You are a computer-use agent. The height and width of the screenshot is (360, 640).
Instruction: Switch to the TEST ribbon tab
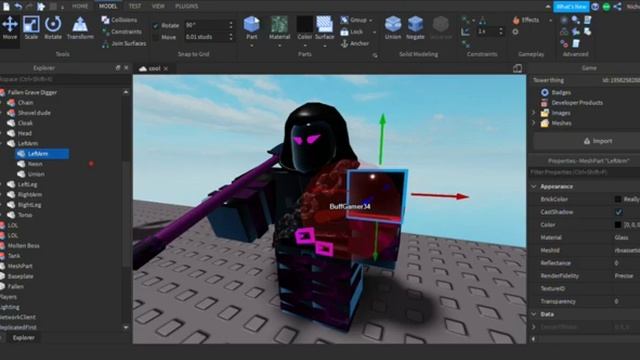(135, 6)
